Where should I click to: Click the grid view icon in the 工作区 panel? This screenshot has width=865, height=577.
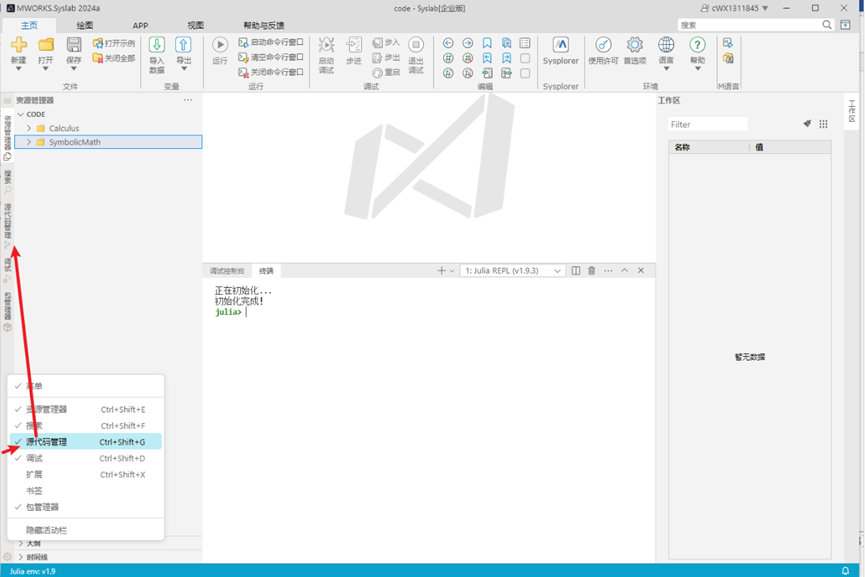[823, 124]
